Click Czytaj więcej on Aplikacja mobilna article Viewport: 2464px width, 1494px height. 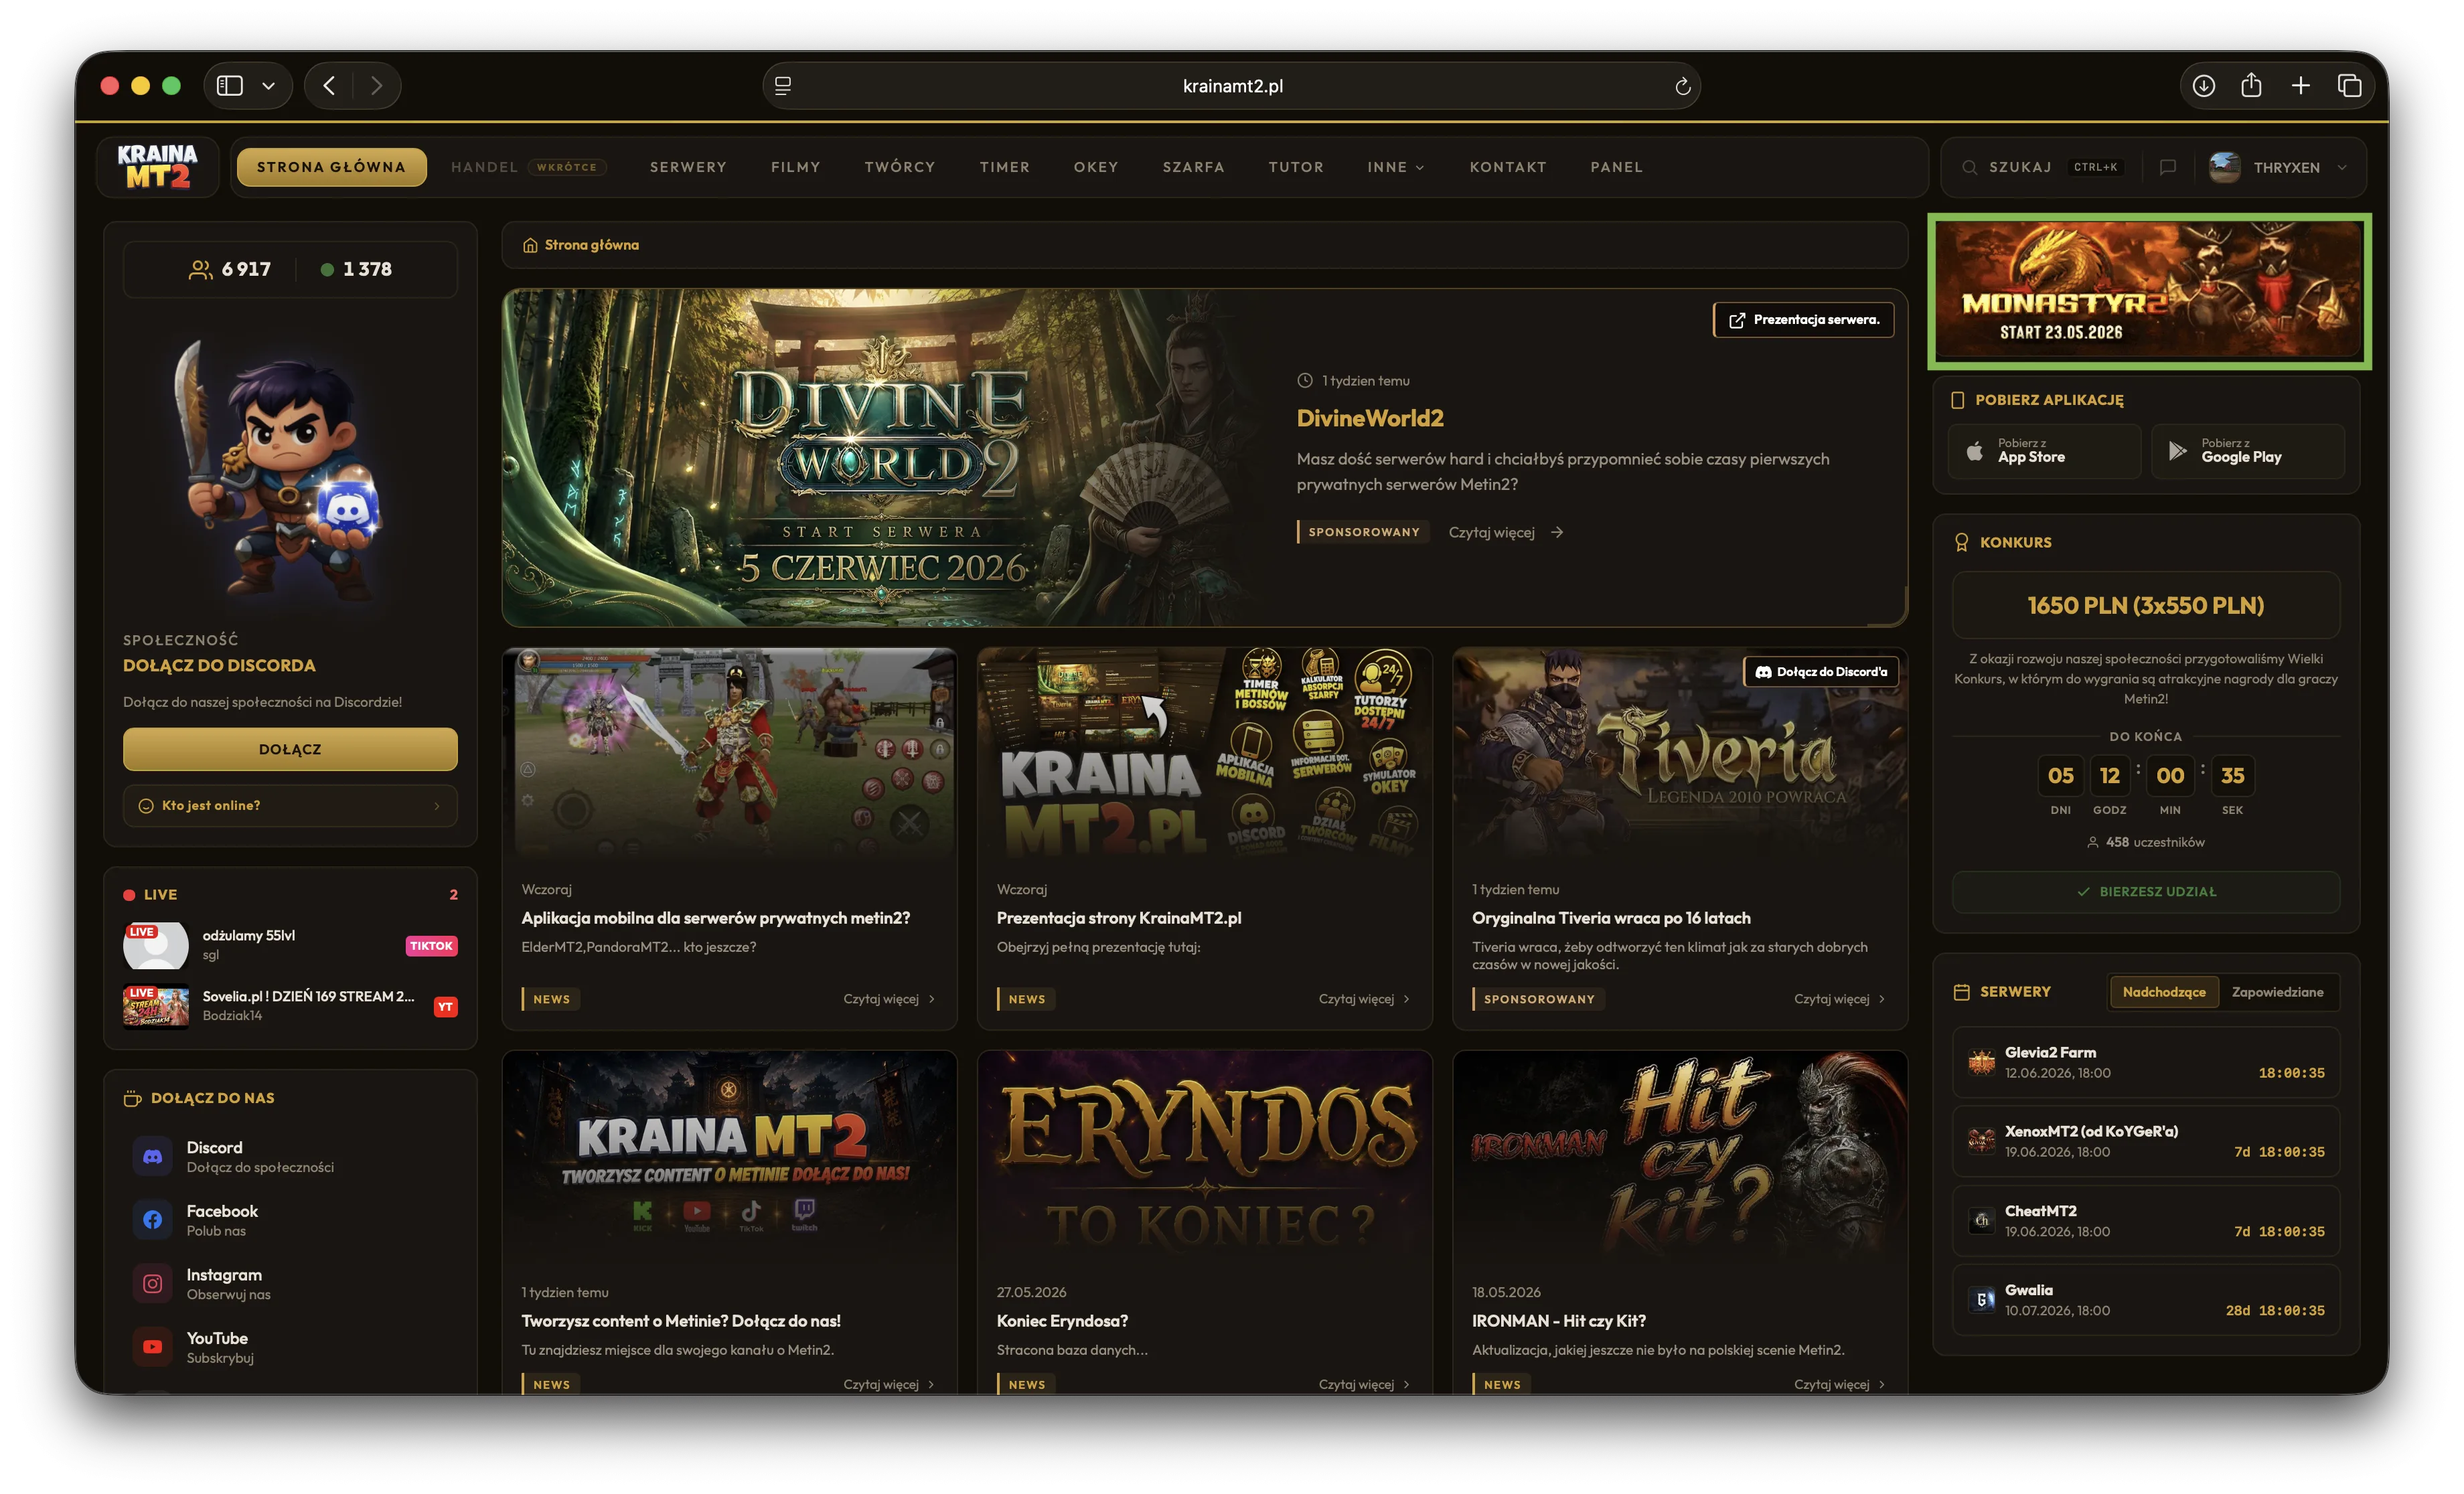click(889, 998)
